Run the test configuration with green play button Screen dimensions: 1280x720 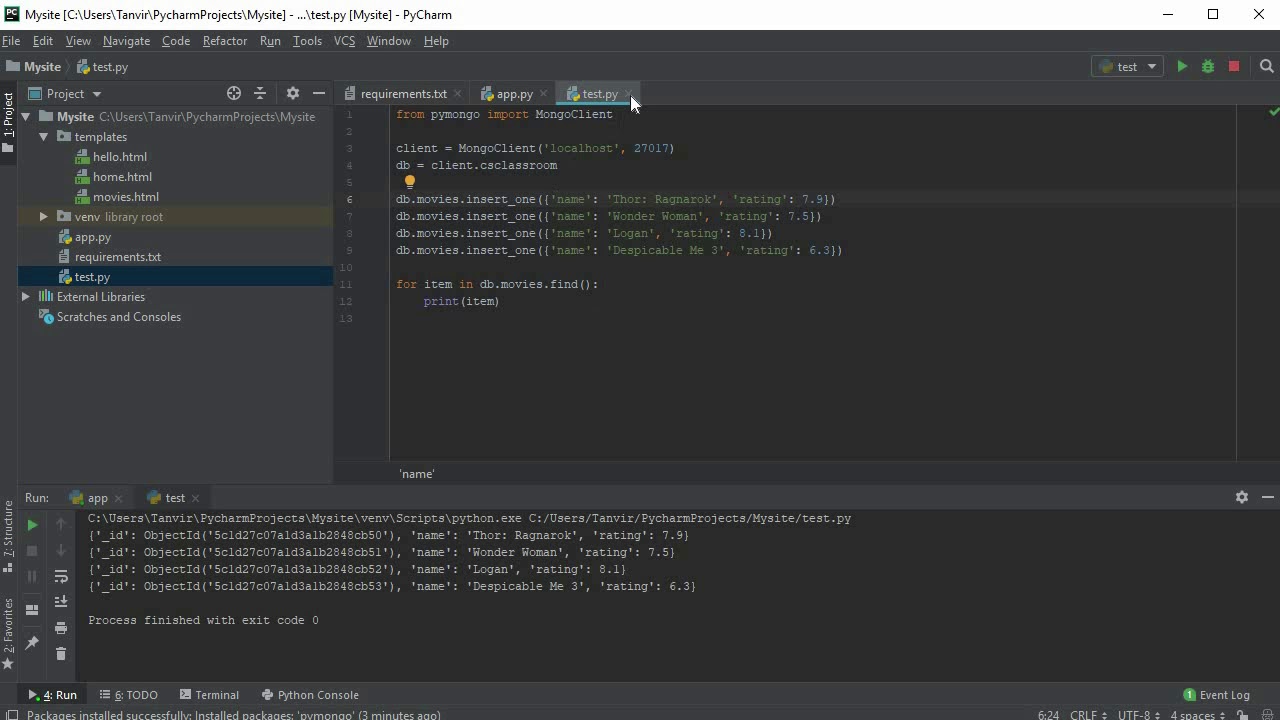1182,66
